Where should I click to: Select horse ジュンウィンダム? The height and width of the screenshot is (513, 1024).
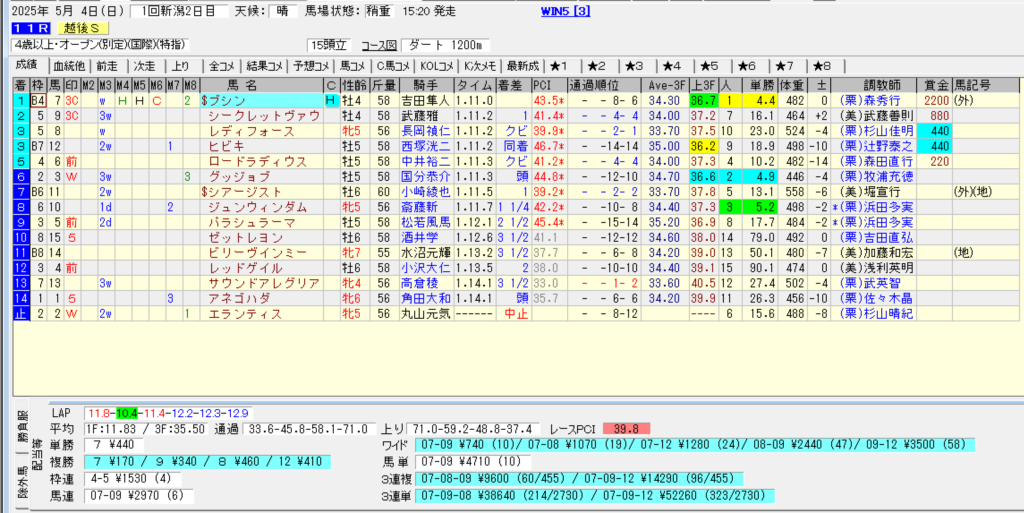click(x=257, y=207)
